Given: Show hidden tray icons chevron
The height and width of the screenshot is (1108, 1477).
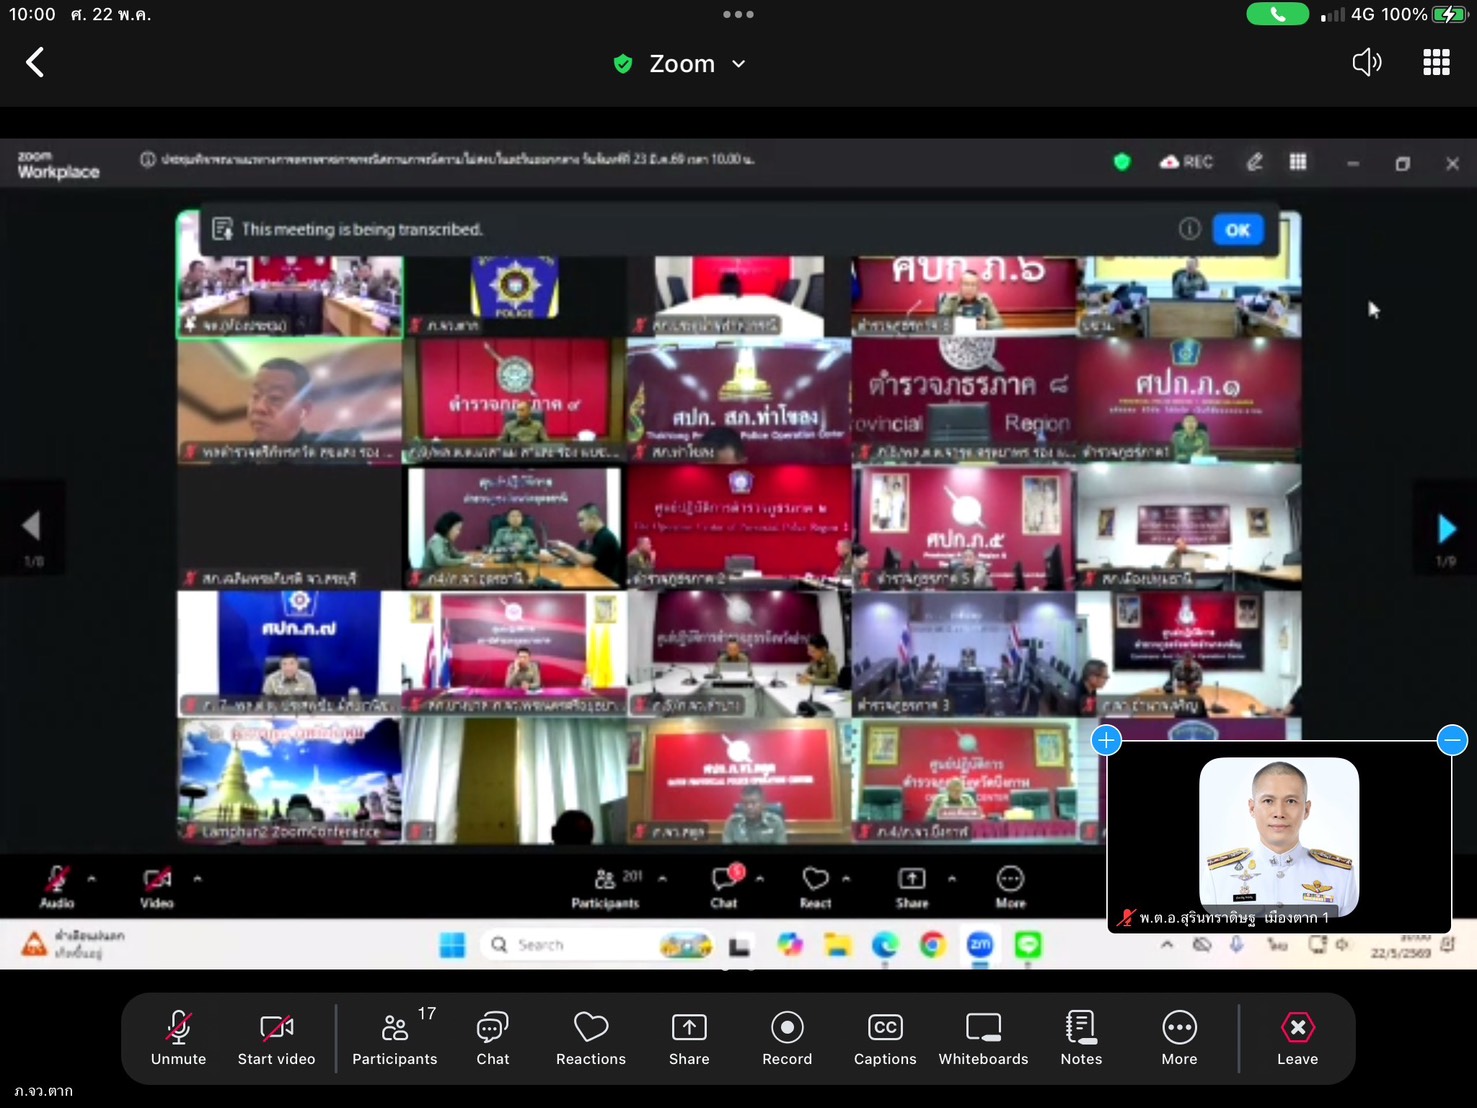Looking at the screenshot, I should pos(1166,945).
